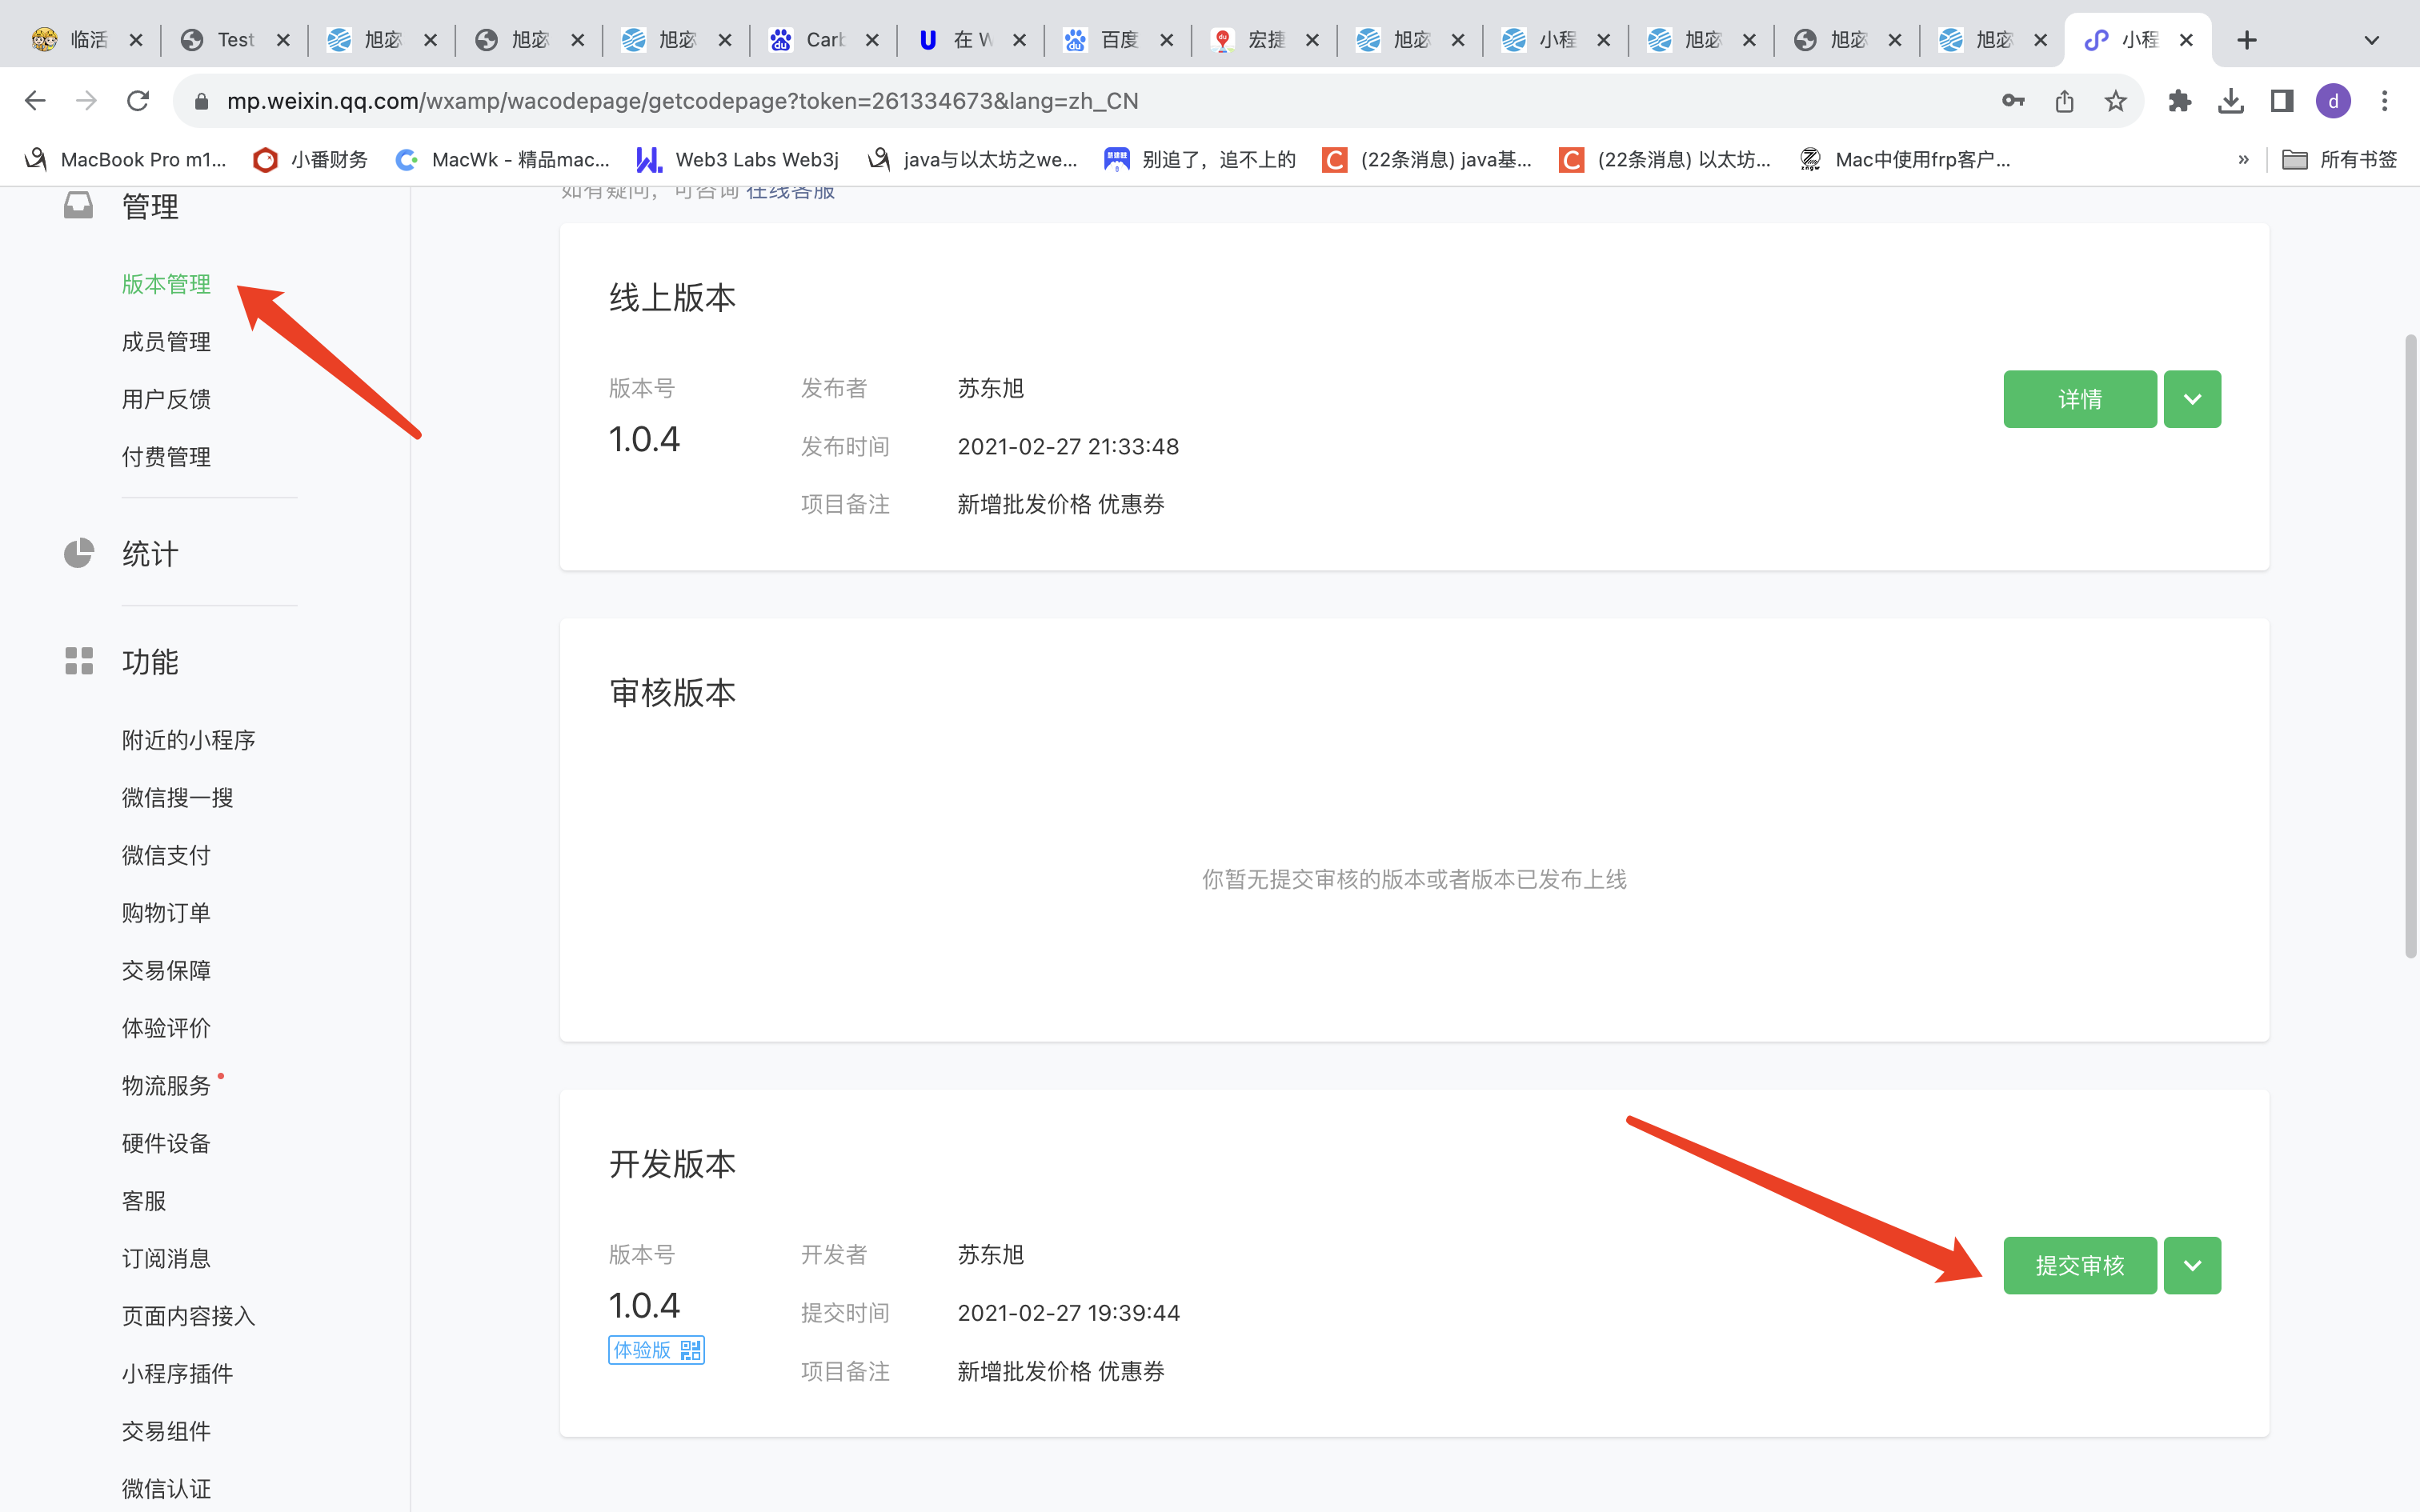Screen dimensions: 2420x1512
Task: Open the Web3 Labs Web3j bookmark
Action: click(738, 159)
